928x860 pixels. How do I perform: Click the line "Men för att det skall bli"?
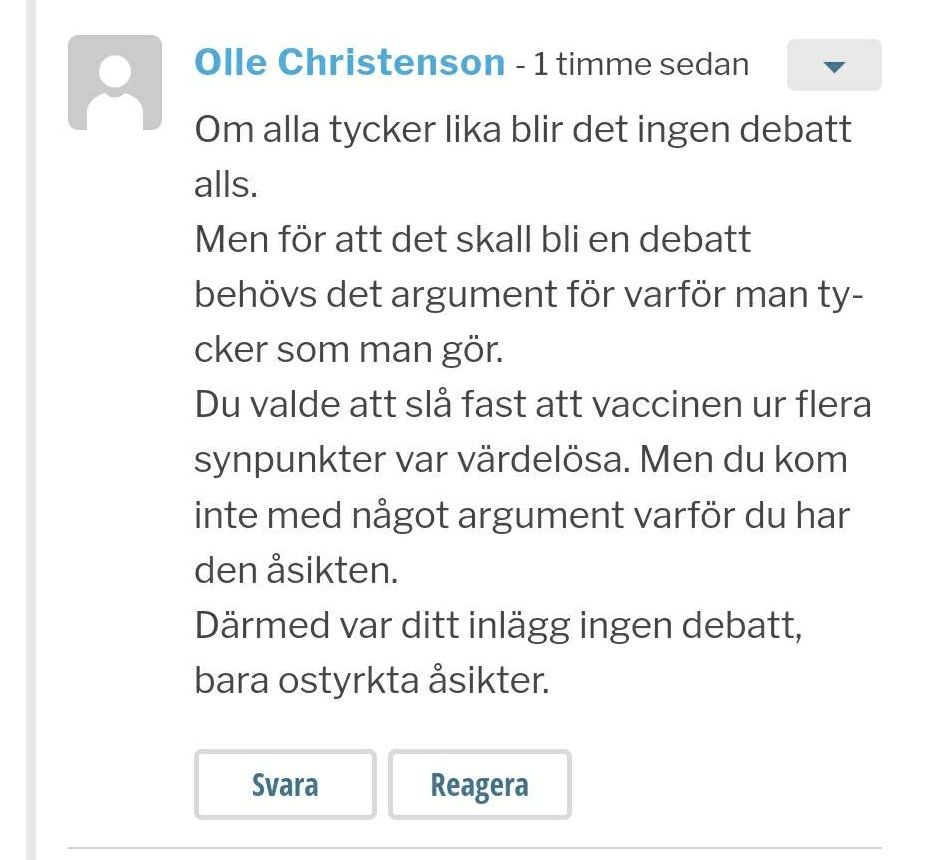[472, 240]
